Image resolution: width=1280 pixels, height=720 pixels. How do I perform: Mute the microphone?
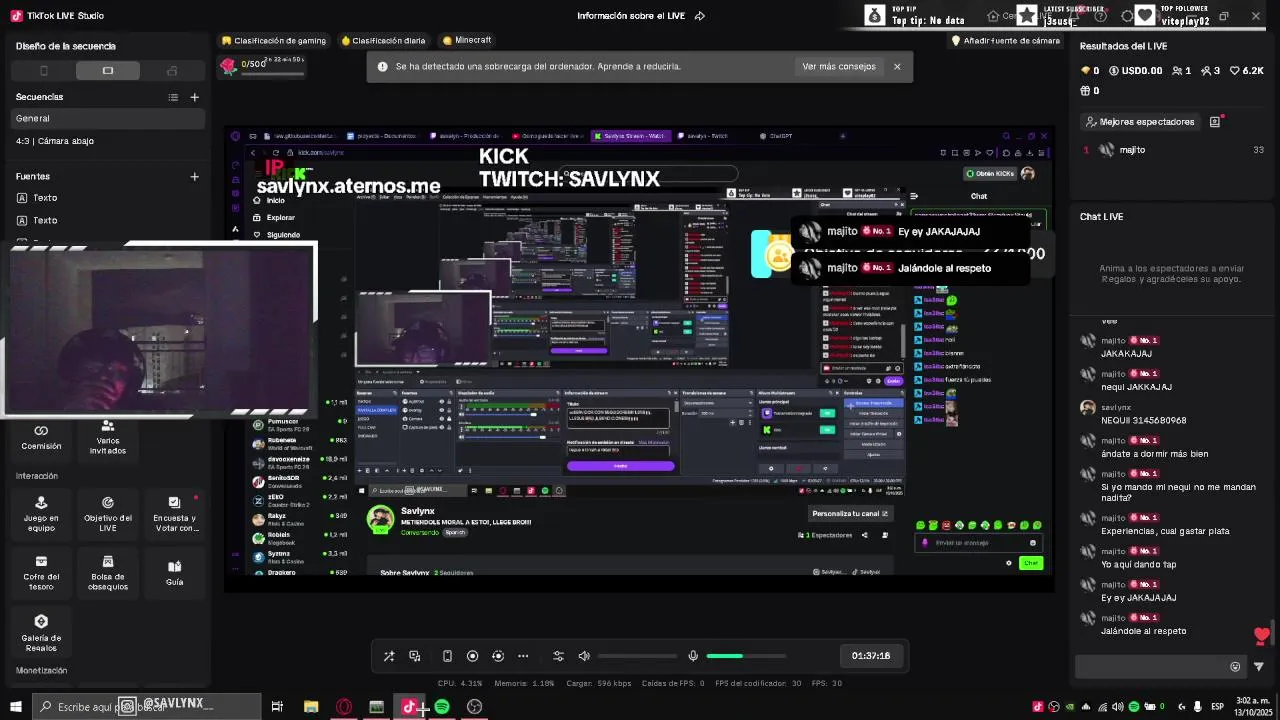click(693, 656)
